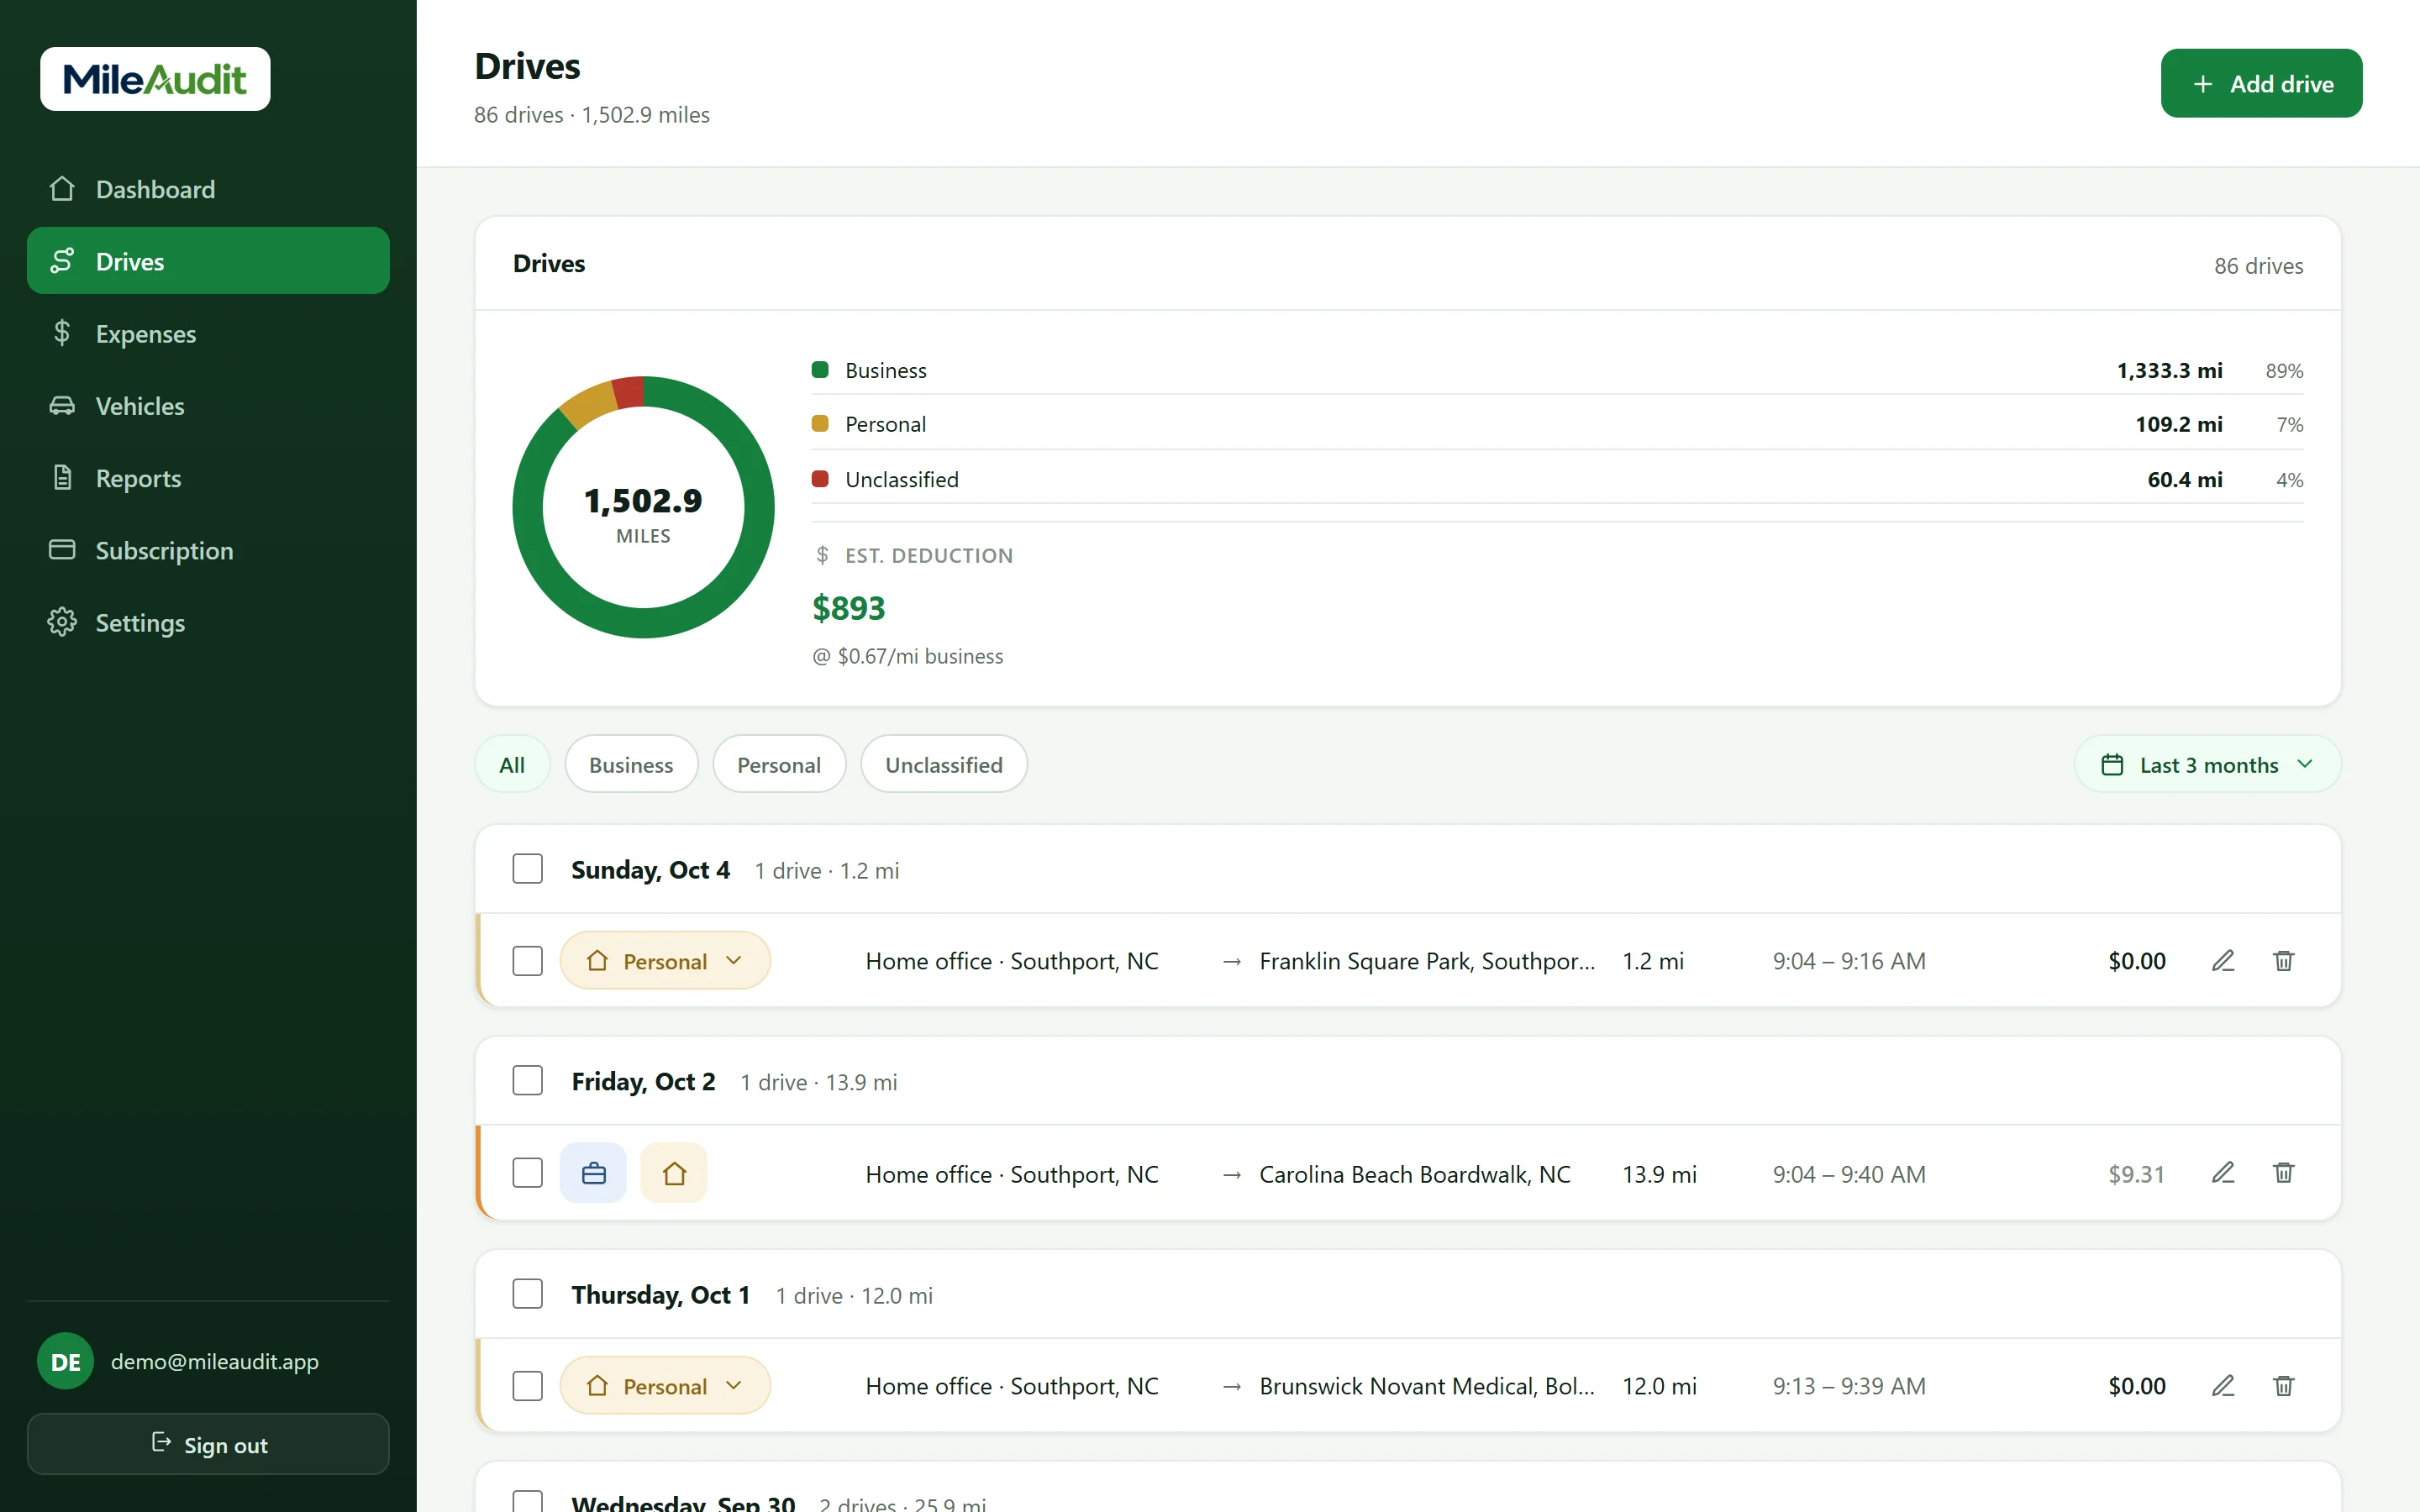Open the Reports section
Screen dimensions: 2420x1512
208,478
